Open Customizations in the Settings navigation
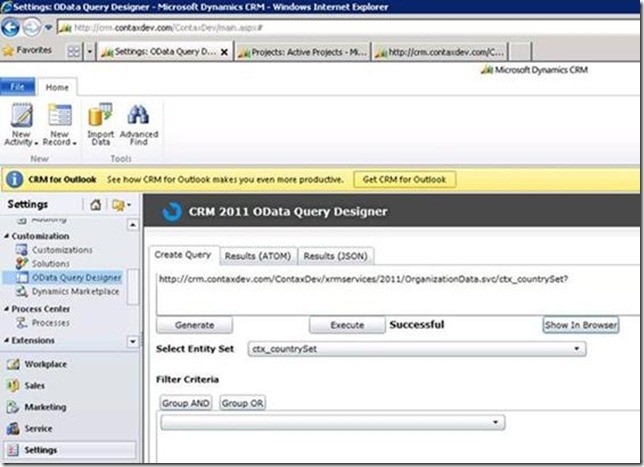644x467 pixels. [x=61, y=250]
